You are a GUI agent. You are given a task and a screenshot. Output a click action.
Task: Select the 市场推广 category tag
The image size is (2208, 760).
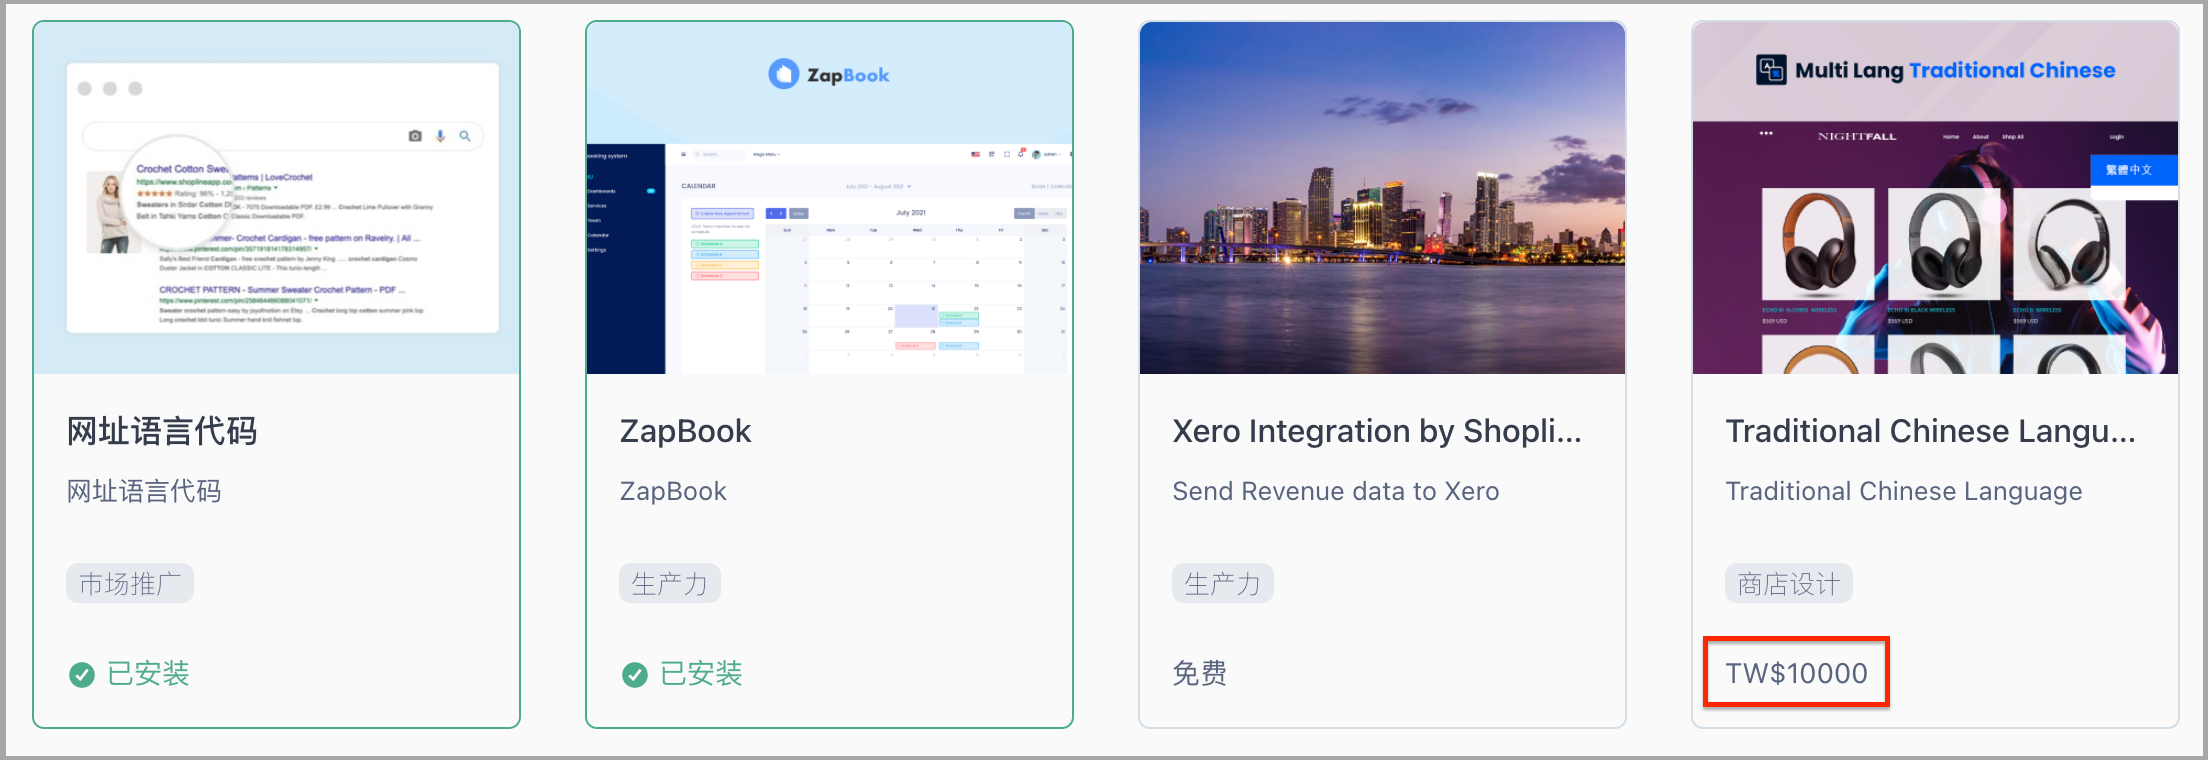click(x=130, y=583)
